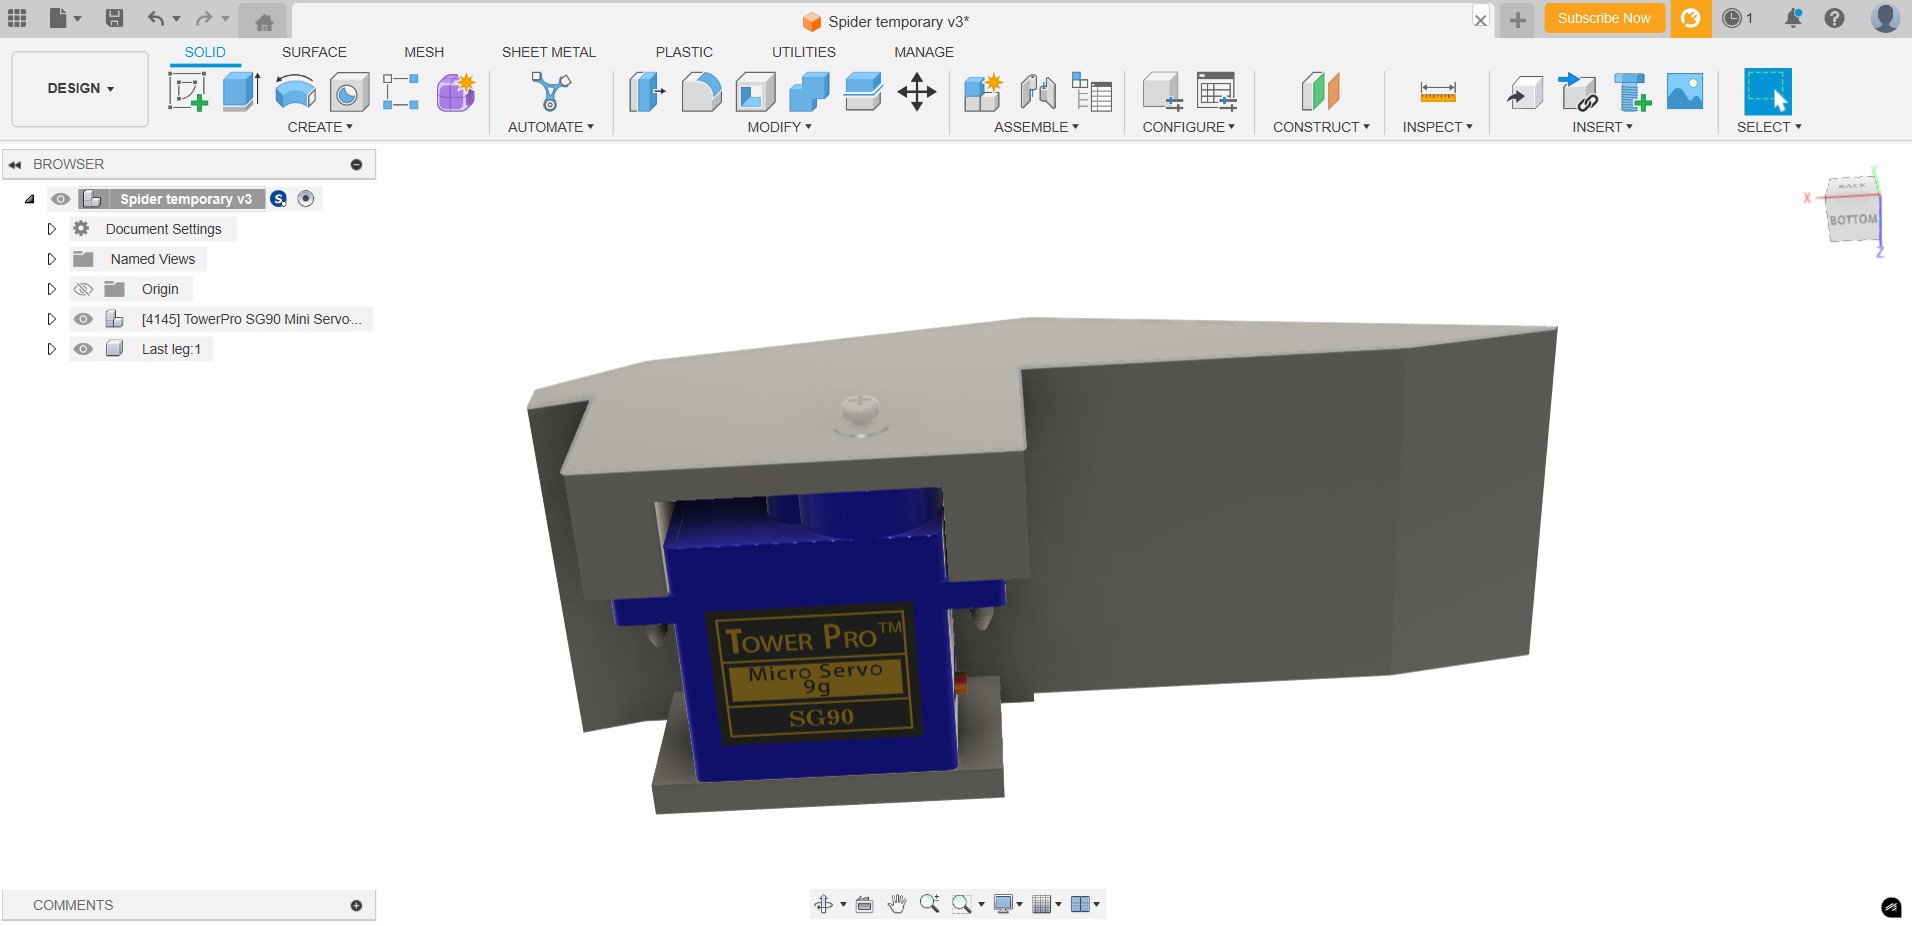Select the Fillet tool
The width and height of the screenshot is (1912, 926).
tap(701, 92)
